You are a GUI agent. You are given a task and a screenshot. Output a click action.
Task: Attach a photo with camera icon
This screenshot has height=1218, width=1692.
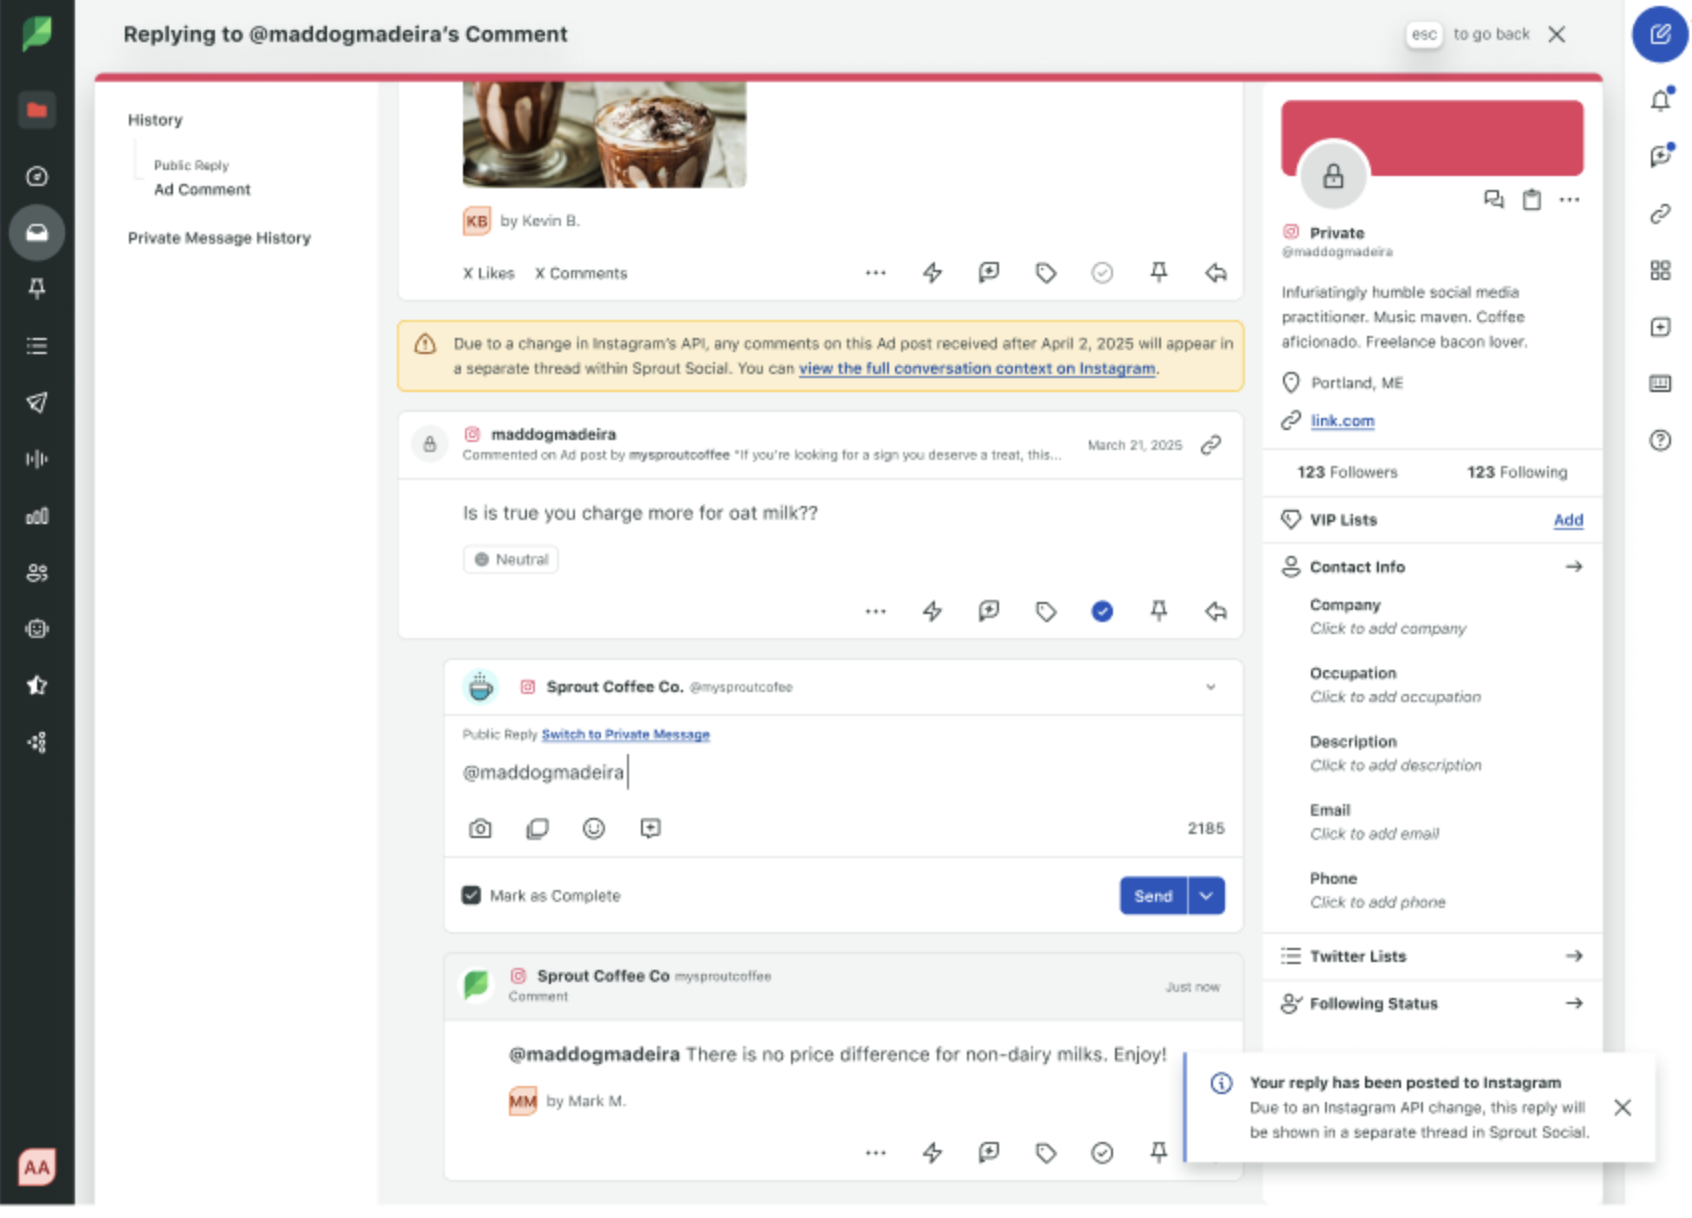click(481, 829)
